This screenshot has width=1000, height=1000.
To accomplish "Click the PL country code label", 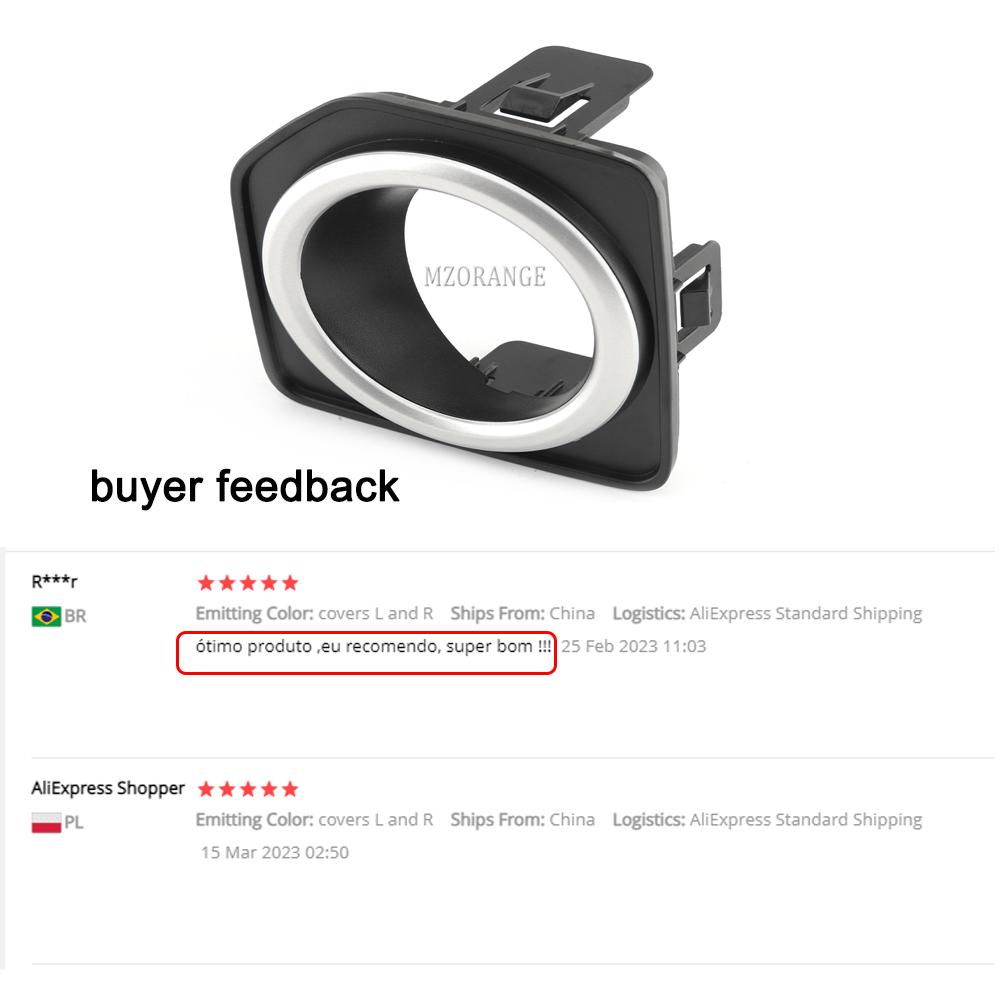I will (x=74, y=822).
